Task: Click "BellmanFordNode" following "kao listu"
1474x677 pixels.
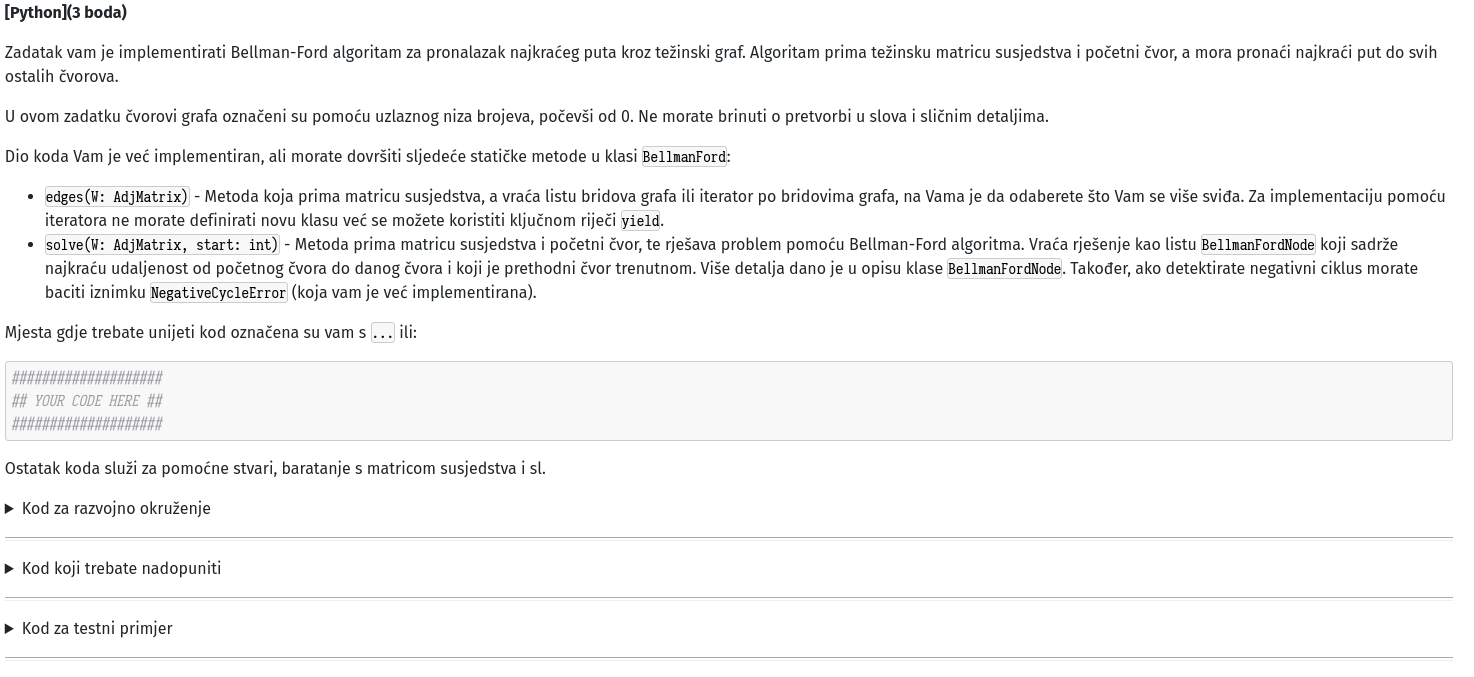Action: pyautogui.click(x=1258, y=245)
